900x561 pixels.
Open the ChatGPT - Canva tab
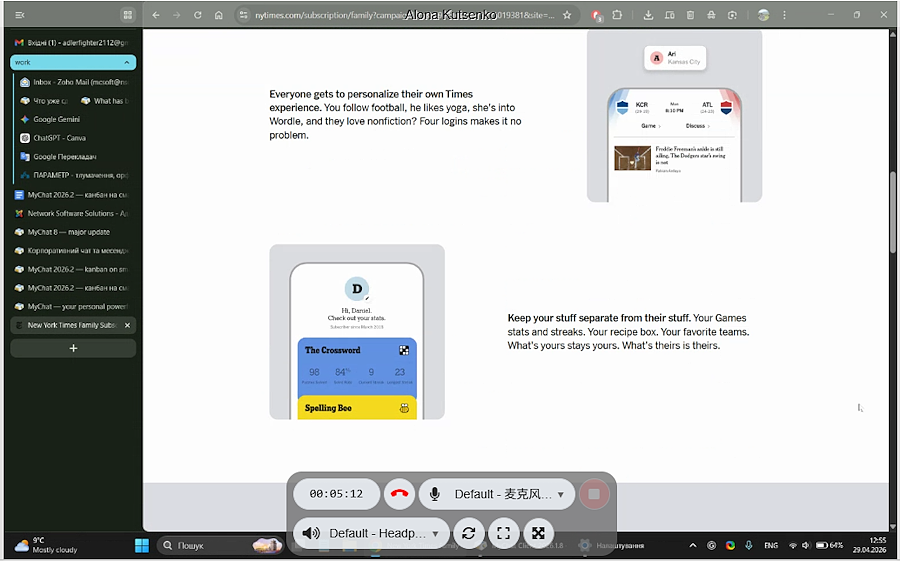click(76, 138)
